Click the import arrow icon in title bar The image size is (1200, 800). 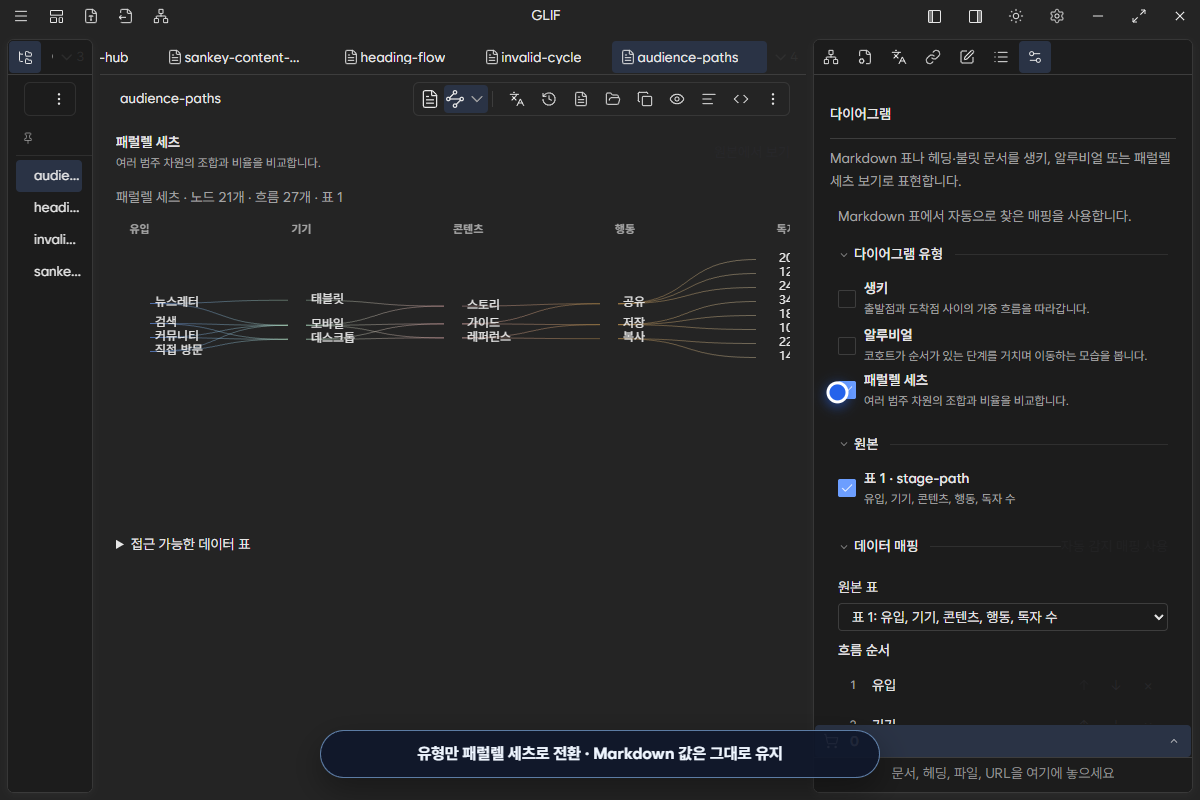click(x=125, y=16)
